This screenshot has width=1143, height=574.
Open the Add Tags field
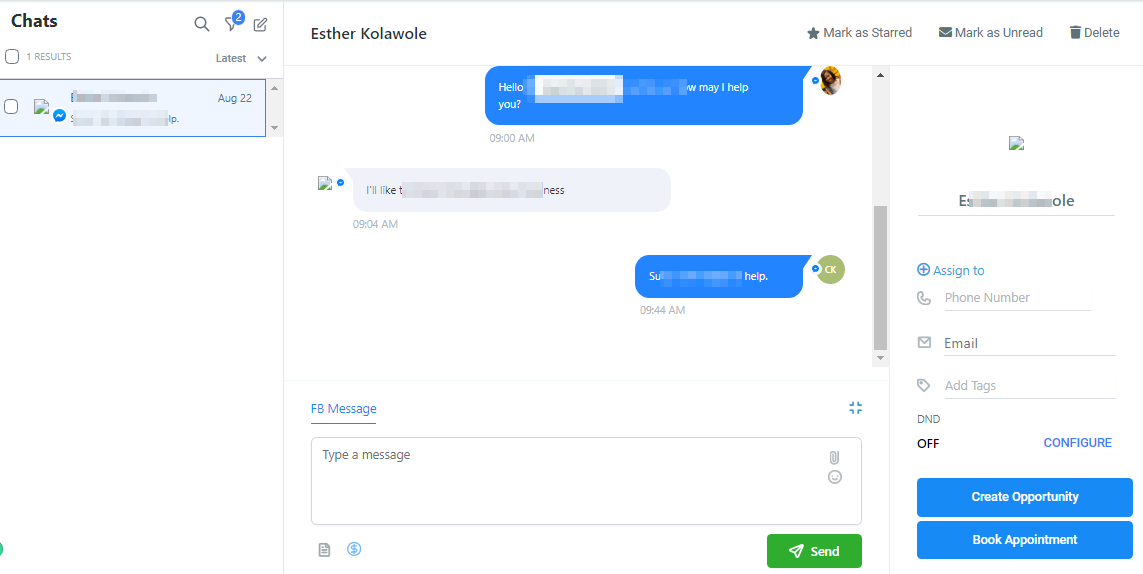click(x=1029, y=386)
